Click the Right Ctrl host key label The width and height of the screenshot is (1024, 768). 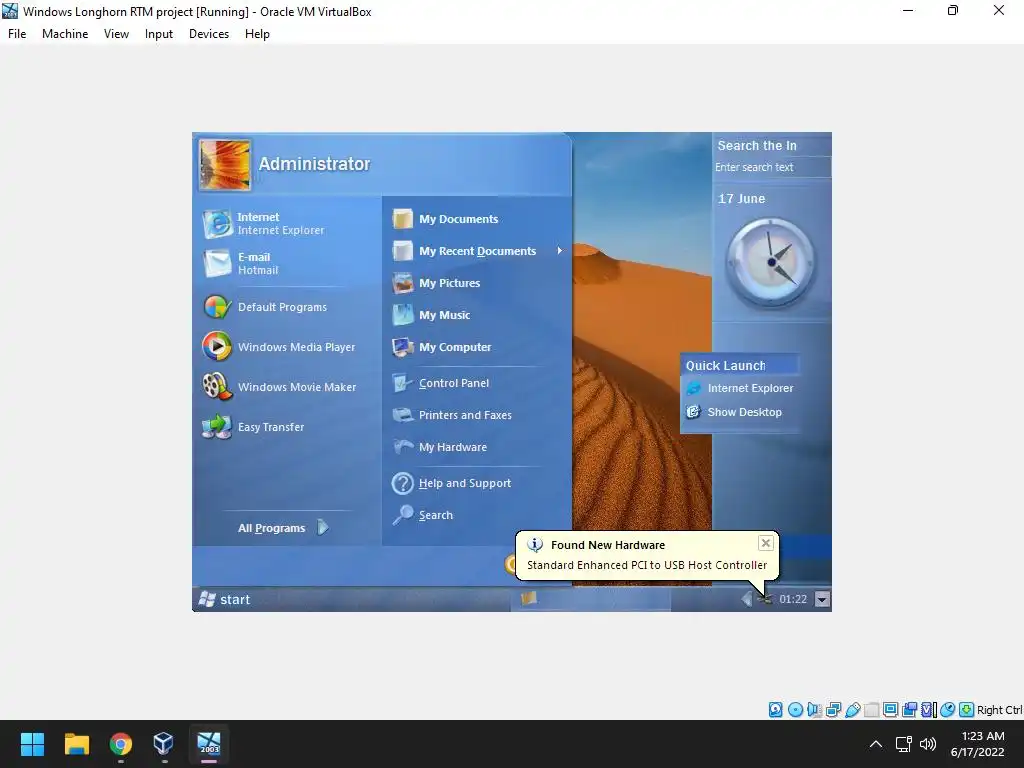click(1000, 710)
